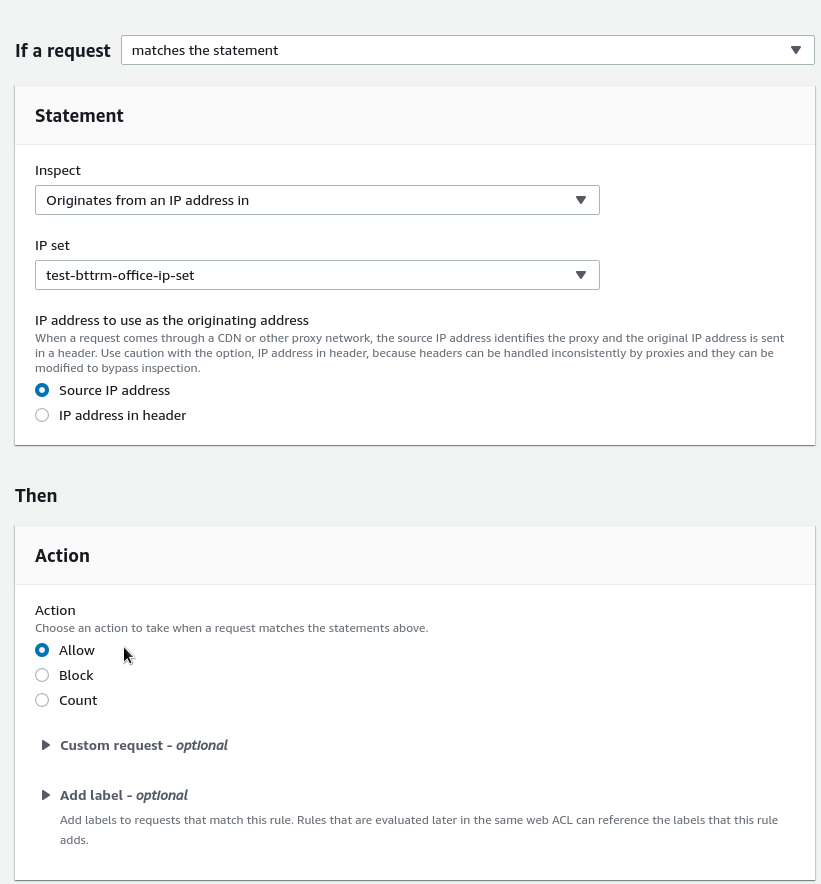This screenshot has width=821, height=884.
Task: Click the chevron arrow on the IP set dropdown
Action: pos(581,275)
